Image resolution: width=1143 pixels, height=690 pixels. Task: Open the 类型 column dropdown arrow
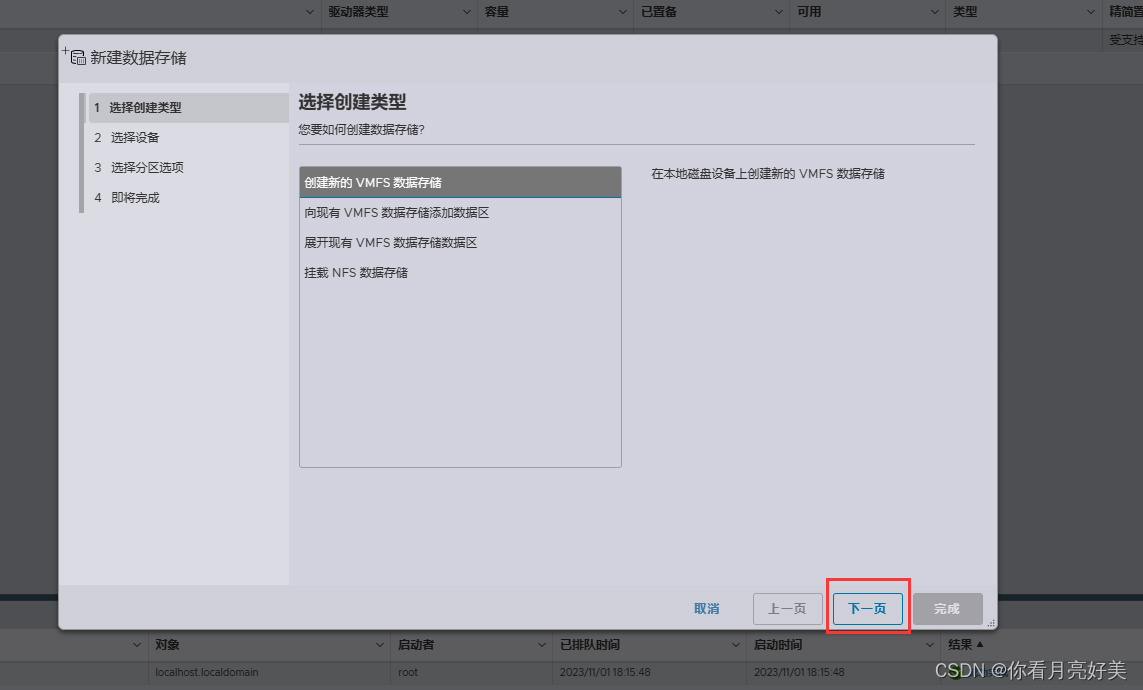pos(1091,12)
